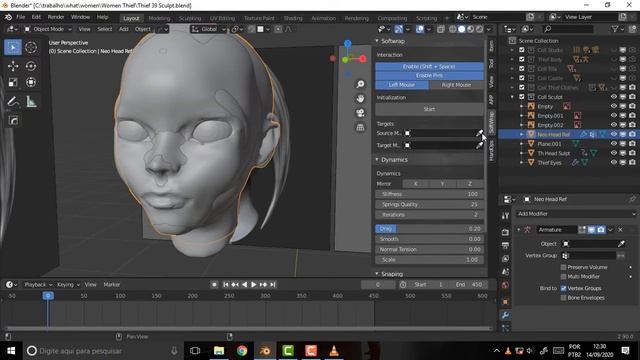Screen dimensions: 640x360
Task: Toggle Coll Studio collection checkbox
Action: tap(522, 50)
